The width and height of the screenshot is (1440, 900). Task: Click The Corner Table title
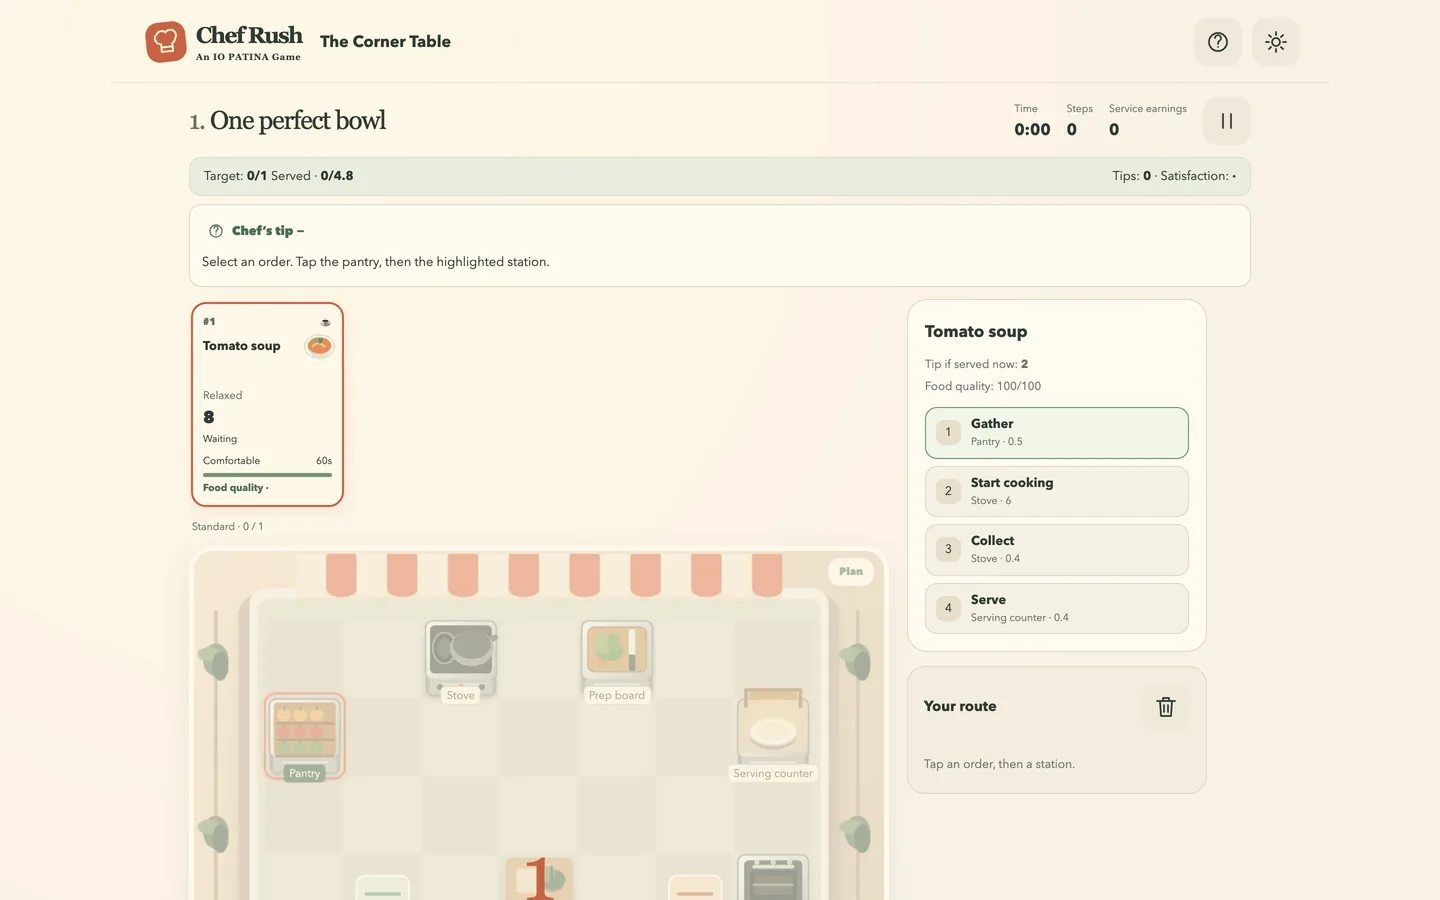tap(385, 42)
